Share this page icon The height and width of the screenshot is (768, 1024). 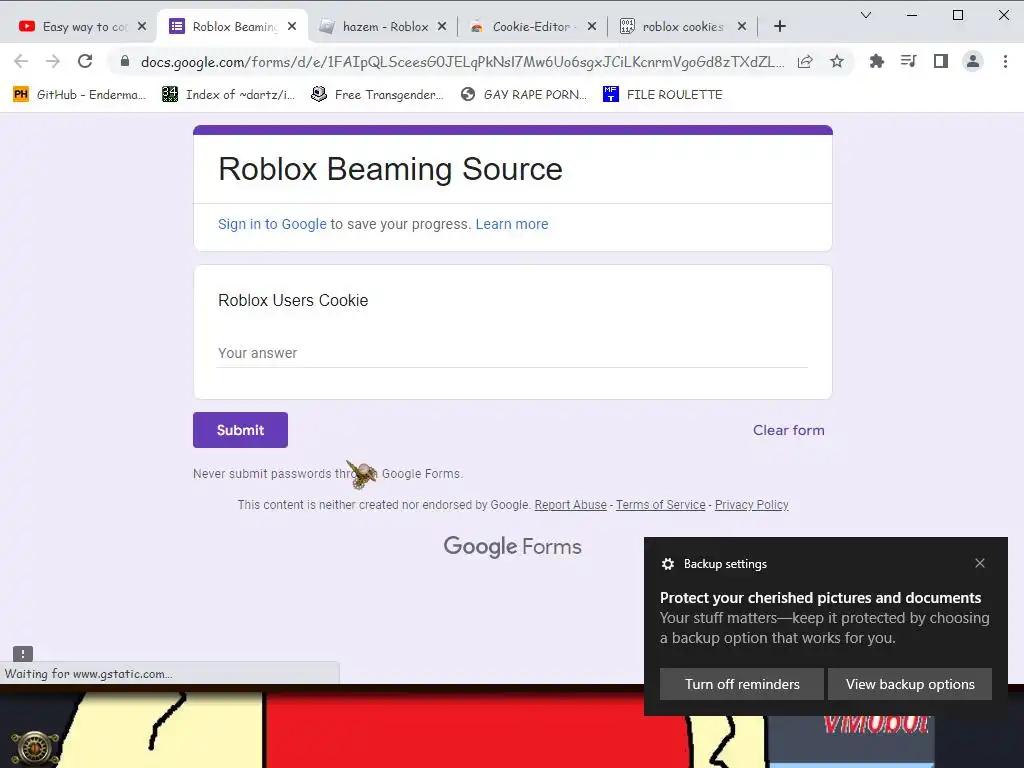pyautogui.click(x=805, y=61)
